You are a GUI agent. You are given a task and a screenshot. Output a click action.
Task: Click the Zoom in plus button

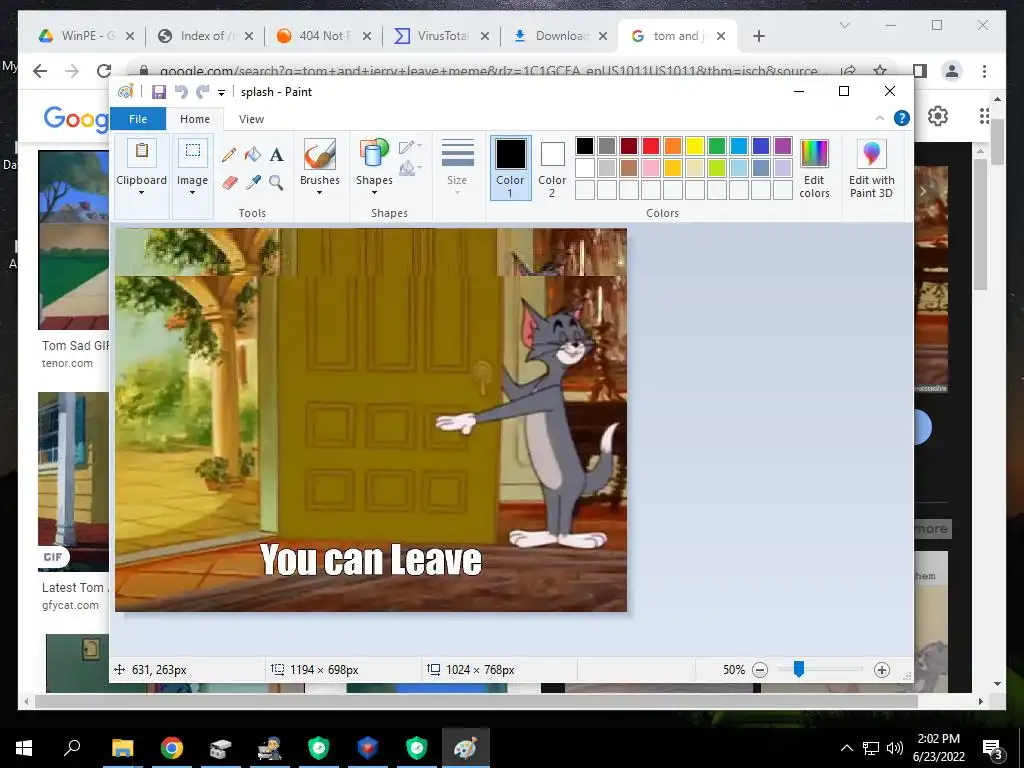click(882, 670)
